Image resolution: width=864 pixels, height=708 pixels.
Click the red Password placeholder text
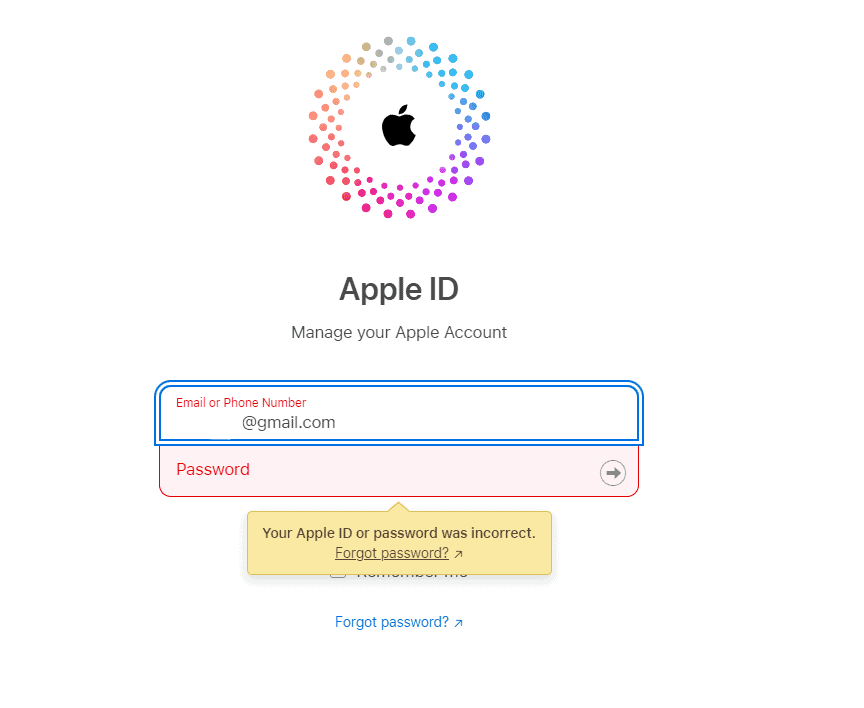point(213,470)
